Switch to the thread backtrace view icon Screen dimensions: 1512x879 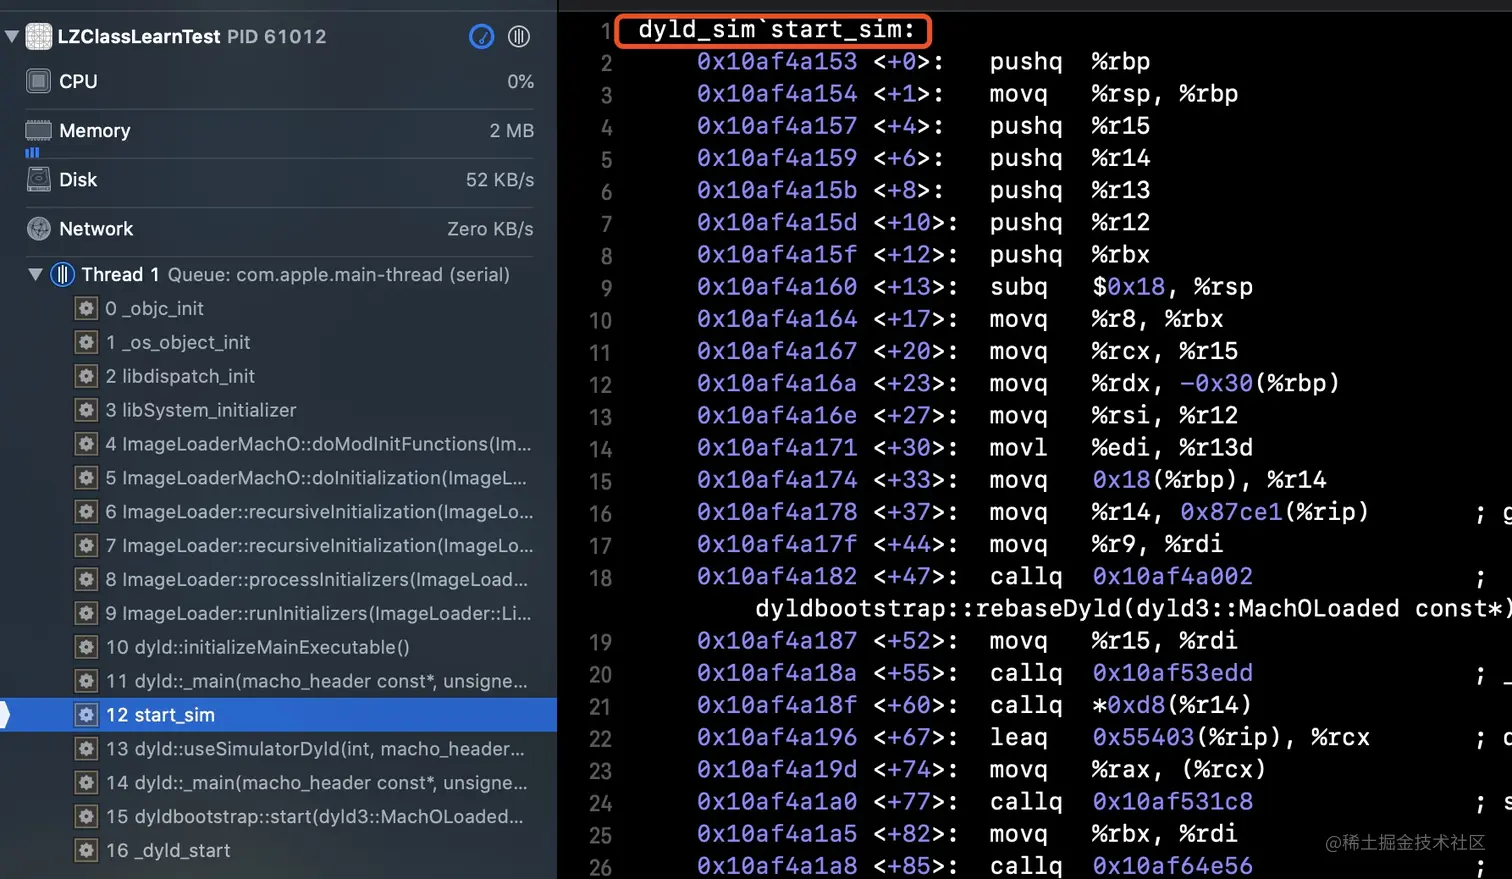(519, 36)
